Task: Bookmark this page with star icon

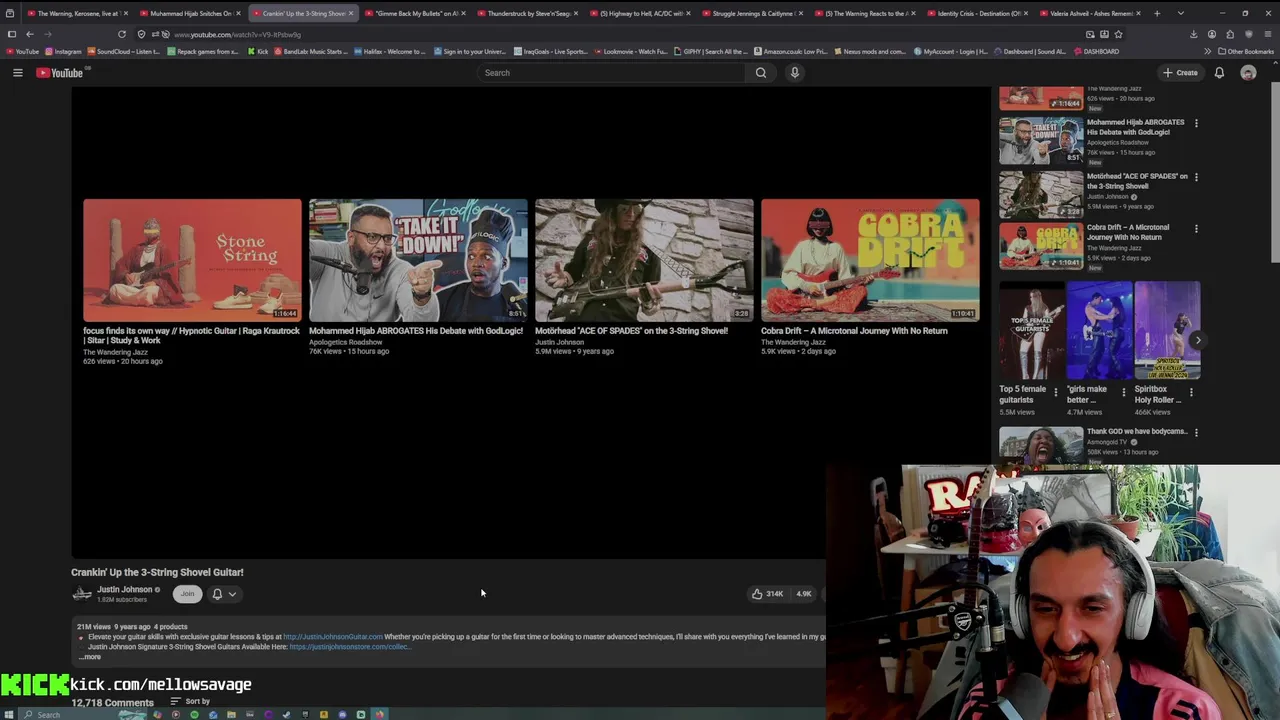Action: pyautogui.click(x=1118, y=34)
